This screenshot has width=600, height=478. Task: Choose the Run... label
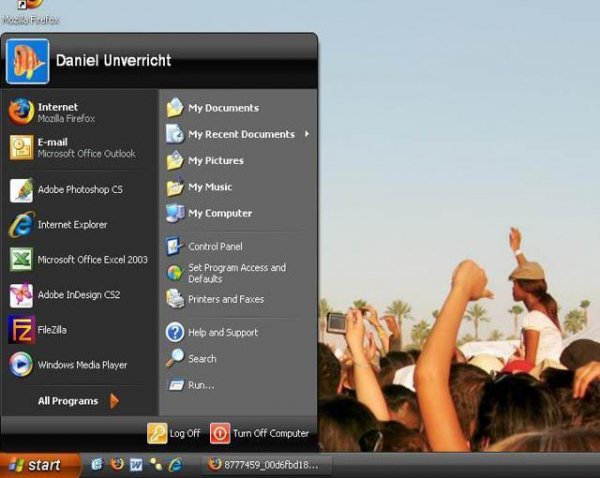coord(201,385)
